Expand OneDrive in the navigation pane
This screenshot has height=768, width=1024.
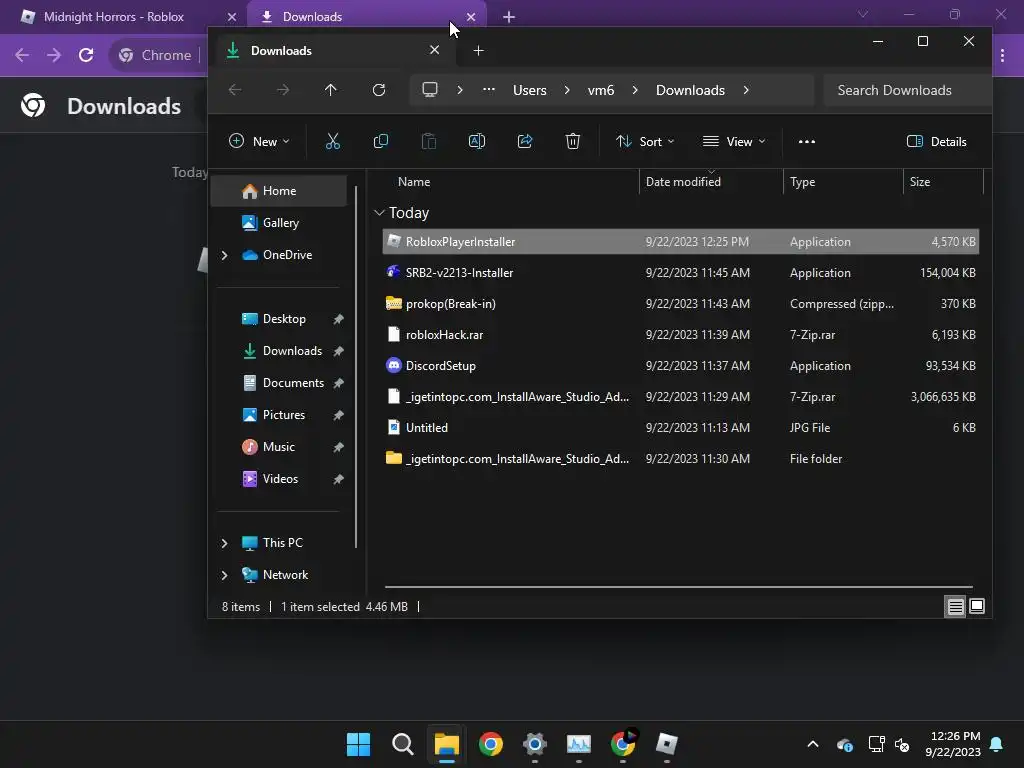click(225, 255)
